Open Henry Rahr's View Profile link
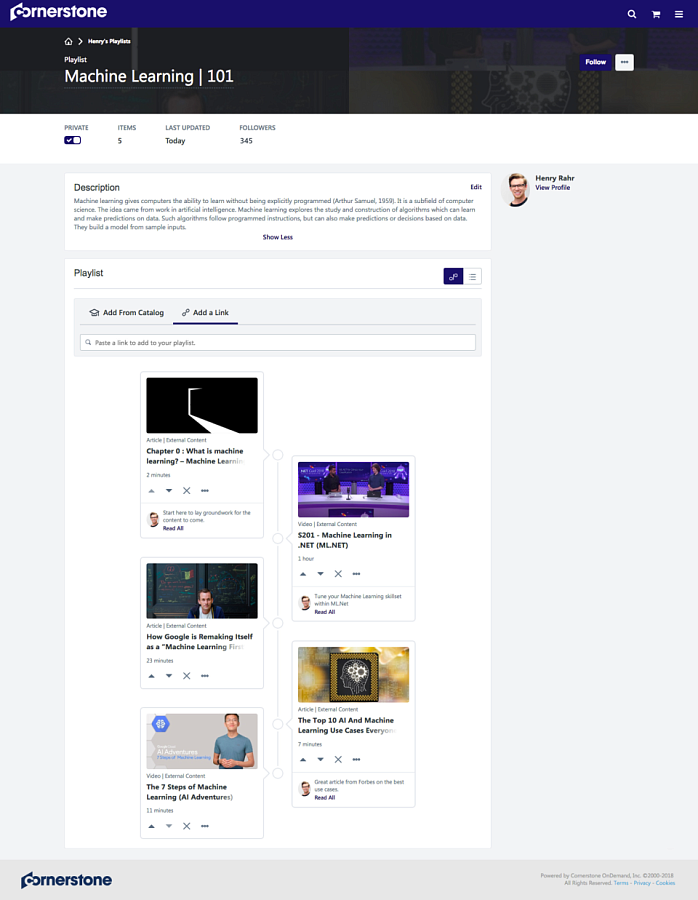The height and width of the screenshot is (900, 698). click(553, 188)
